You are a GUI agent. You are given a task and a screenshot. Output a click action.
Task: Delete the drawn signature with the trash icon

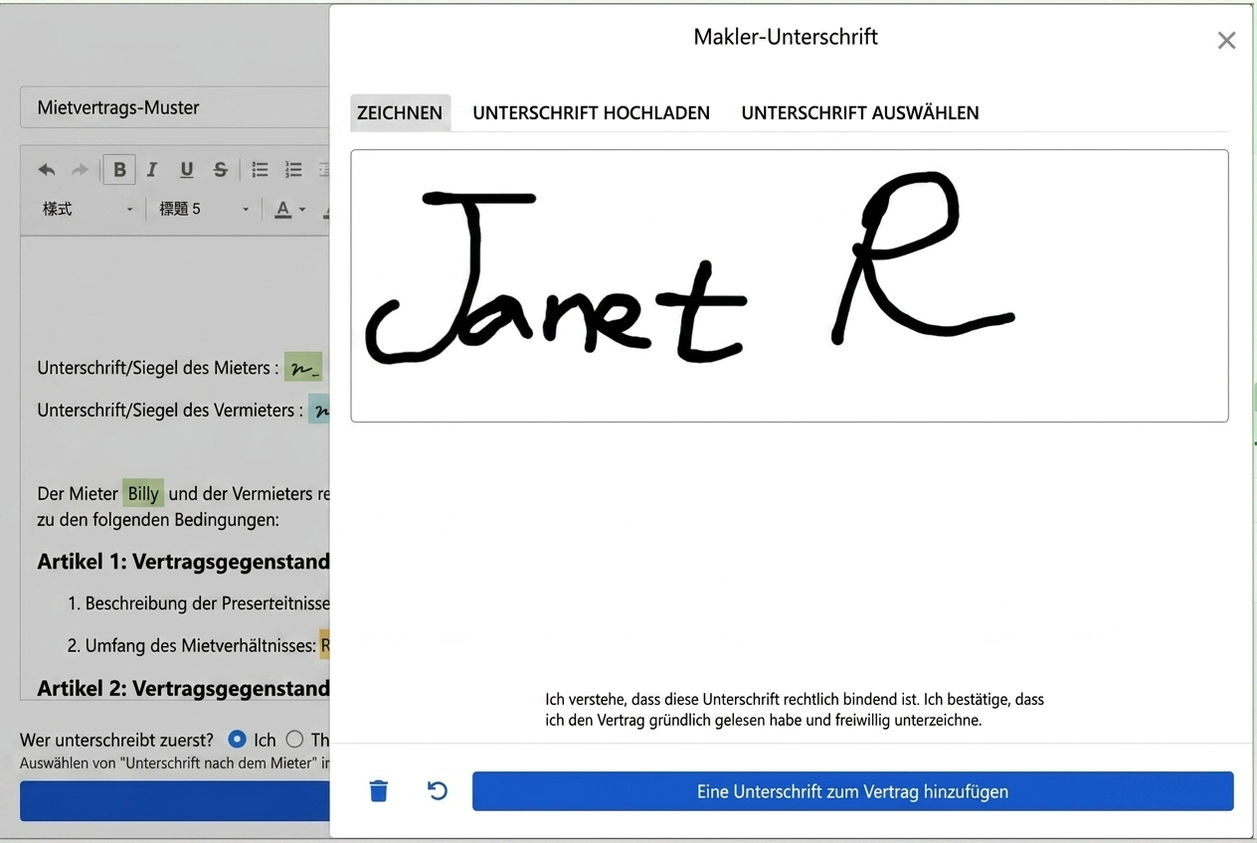pos(378,791)
